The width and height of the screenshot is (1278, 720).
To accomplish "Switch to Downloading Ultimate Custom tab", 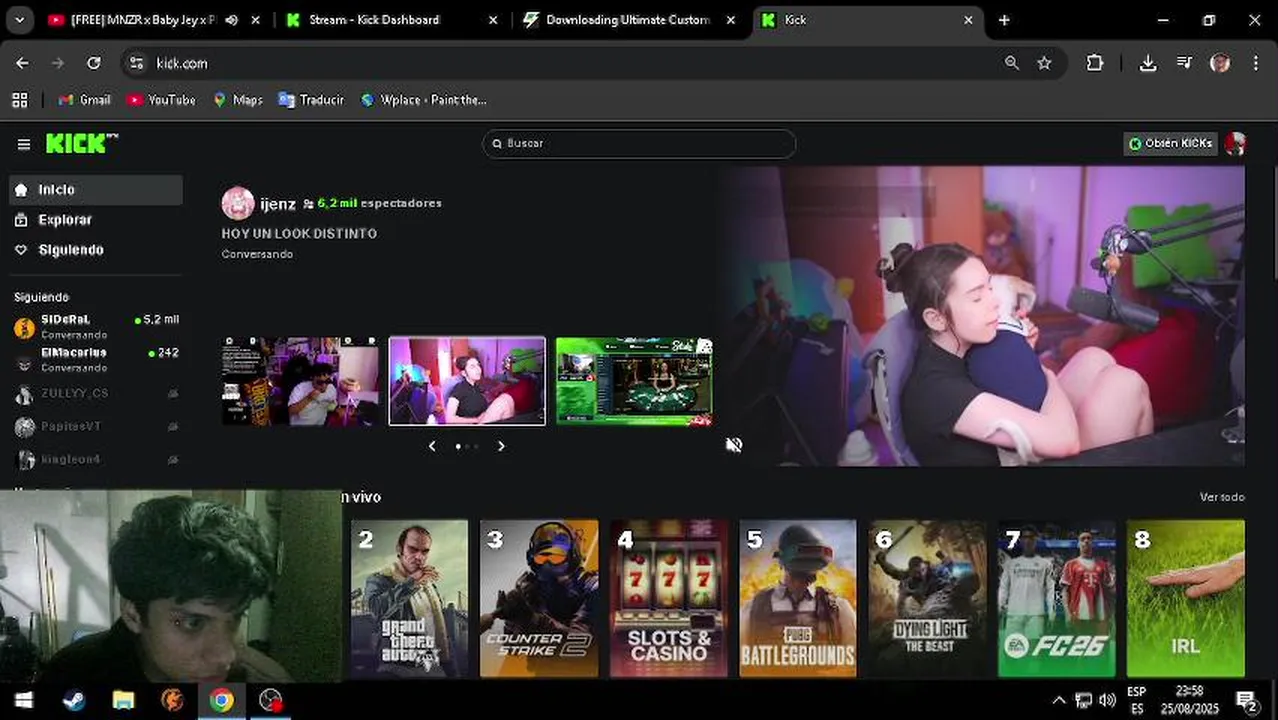I will point(628,20).
